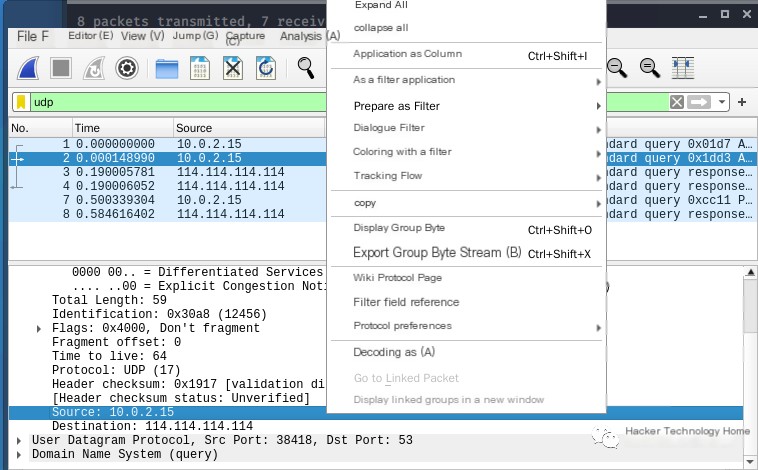Add filter button with plus sign
The height and width of the screenshot is (470, 758).
(x=742, y=102)
